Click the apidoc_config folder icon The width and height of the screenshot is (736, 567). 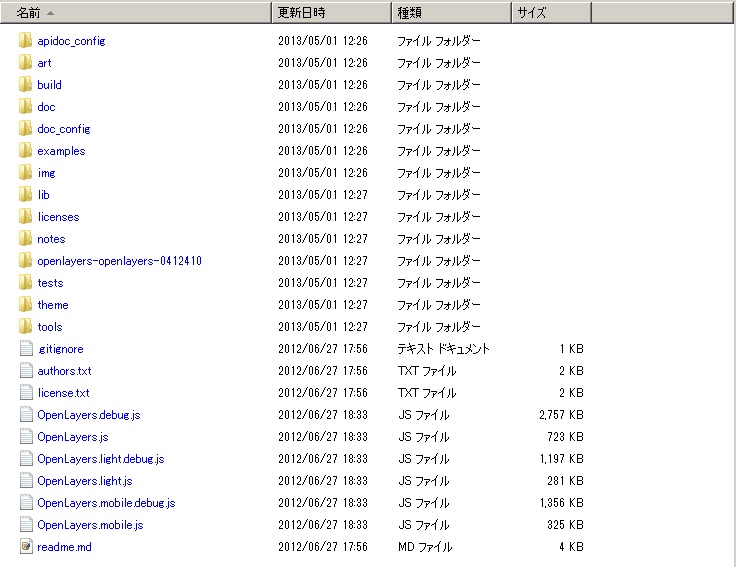tap(26, 41)
